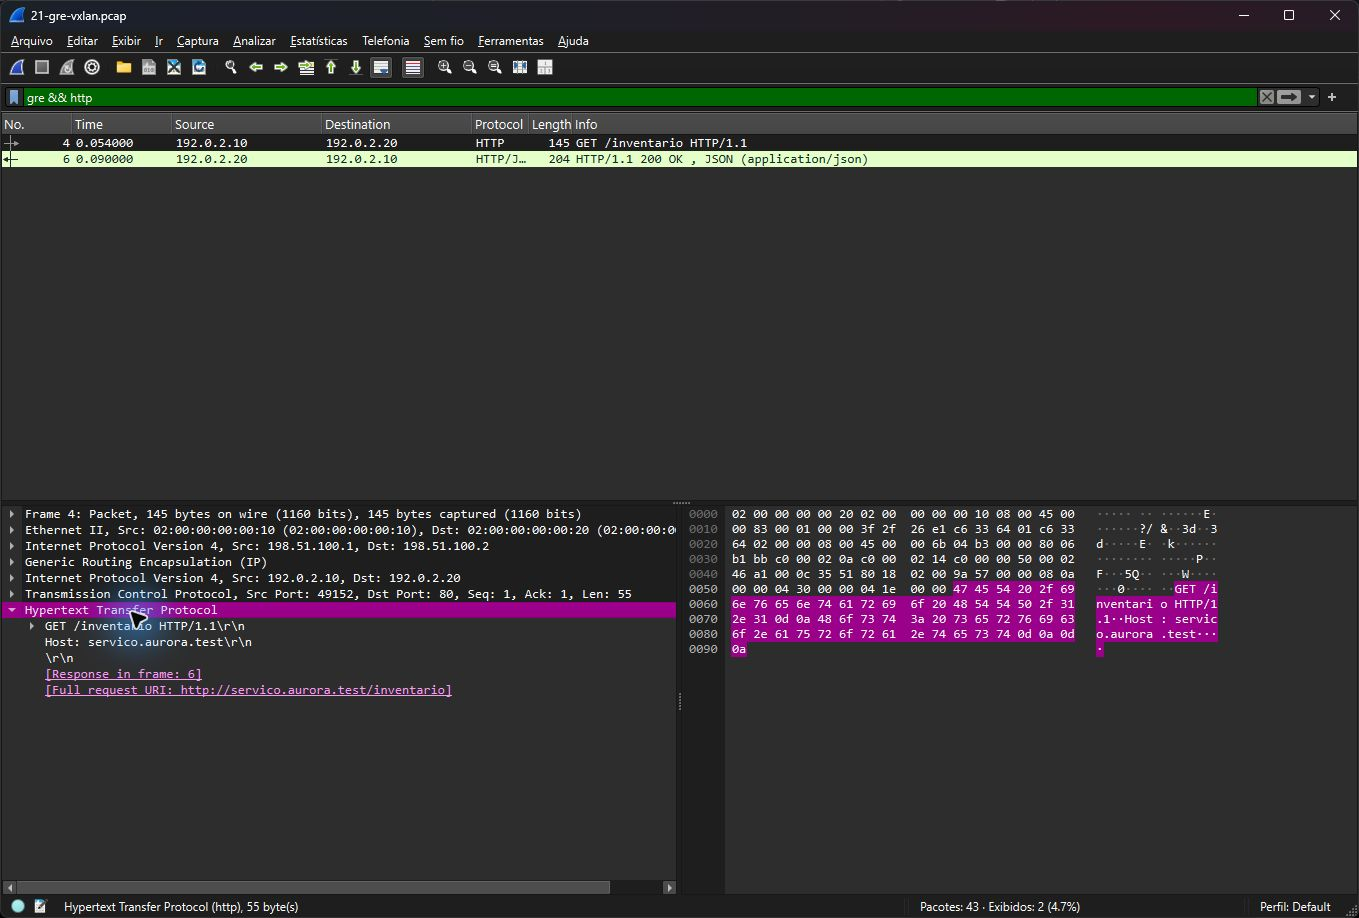Open the display filter bookmark menu
Image resolution: width=1359 pixels, height=918 pixels.
(x=14, y=97)
